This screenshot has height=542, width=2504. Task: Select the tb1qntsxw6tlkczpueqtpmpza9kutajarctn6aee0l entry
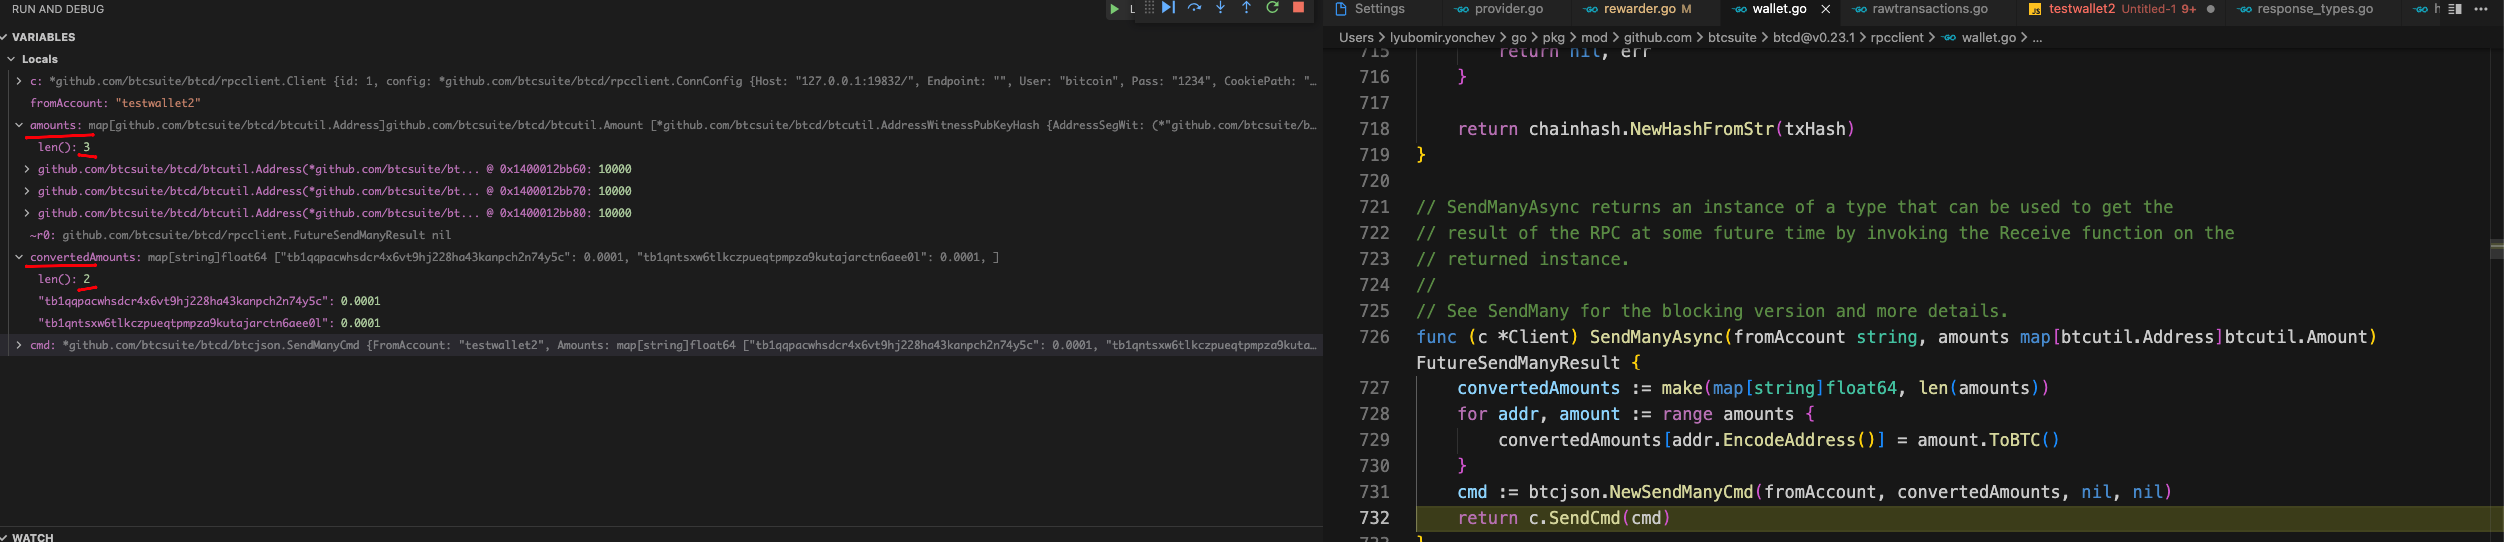click(661, 323)
